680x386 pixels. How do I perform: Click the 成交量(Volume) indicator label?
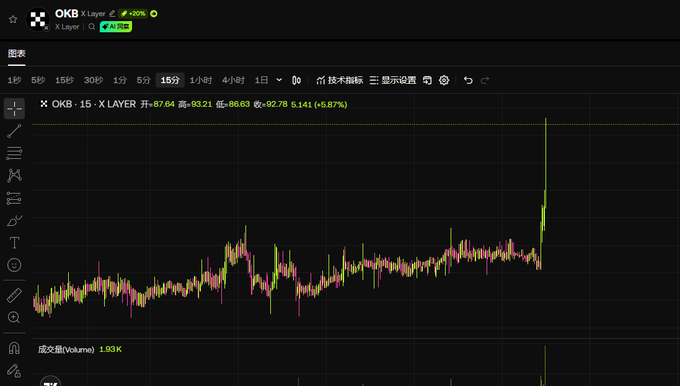click(x=66, y=350)
